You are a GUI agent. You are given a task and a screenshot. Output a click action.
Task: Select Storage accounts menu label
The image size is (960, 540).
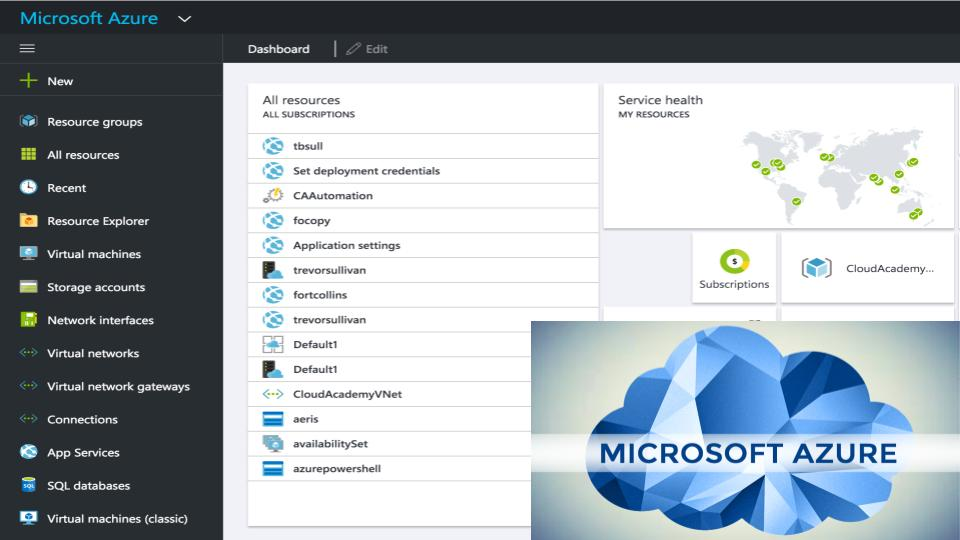(x=96, y=287)
